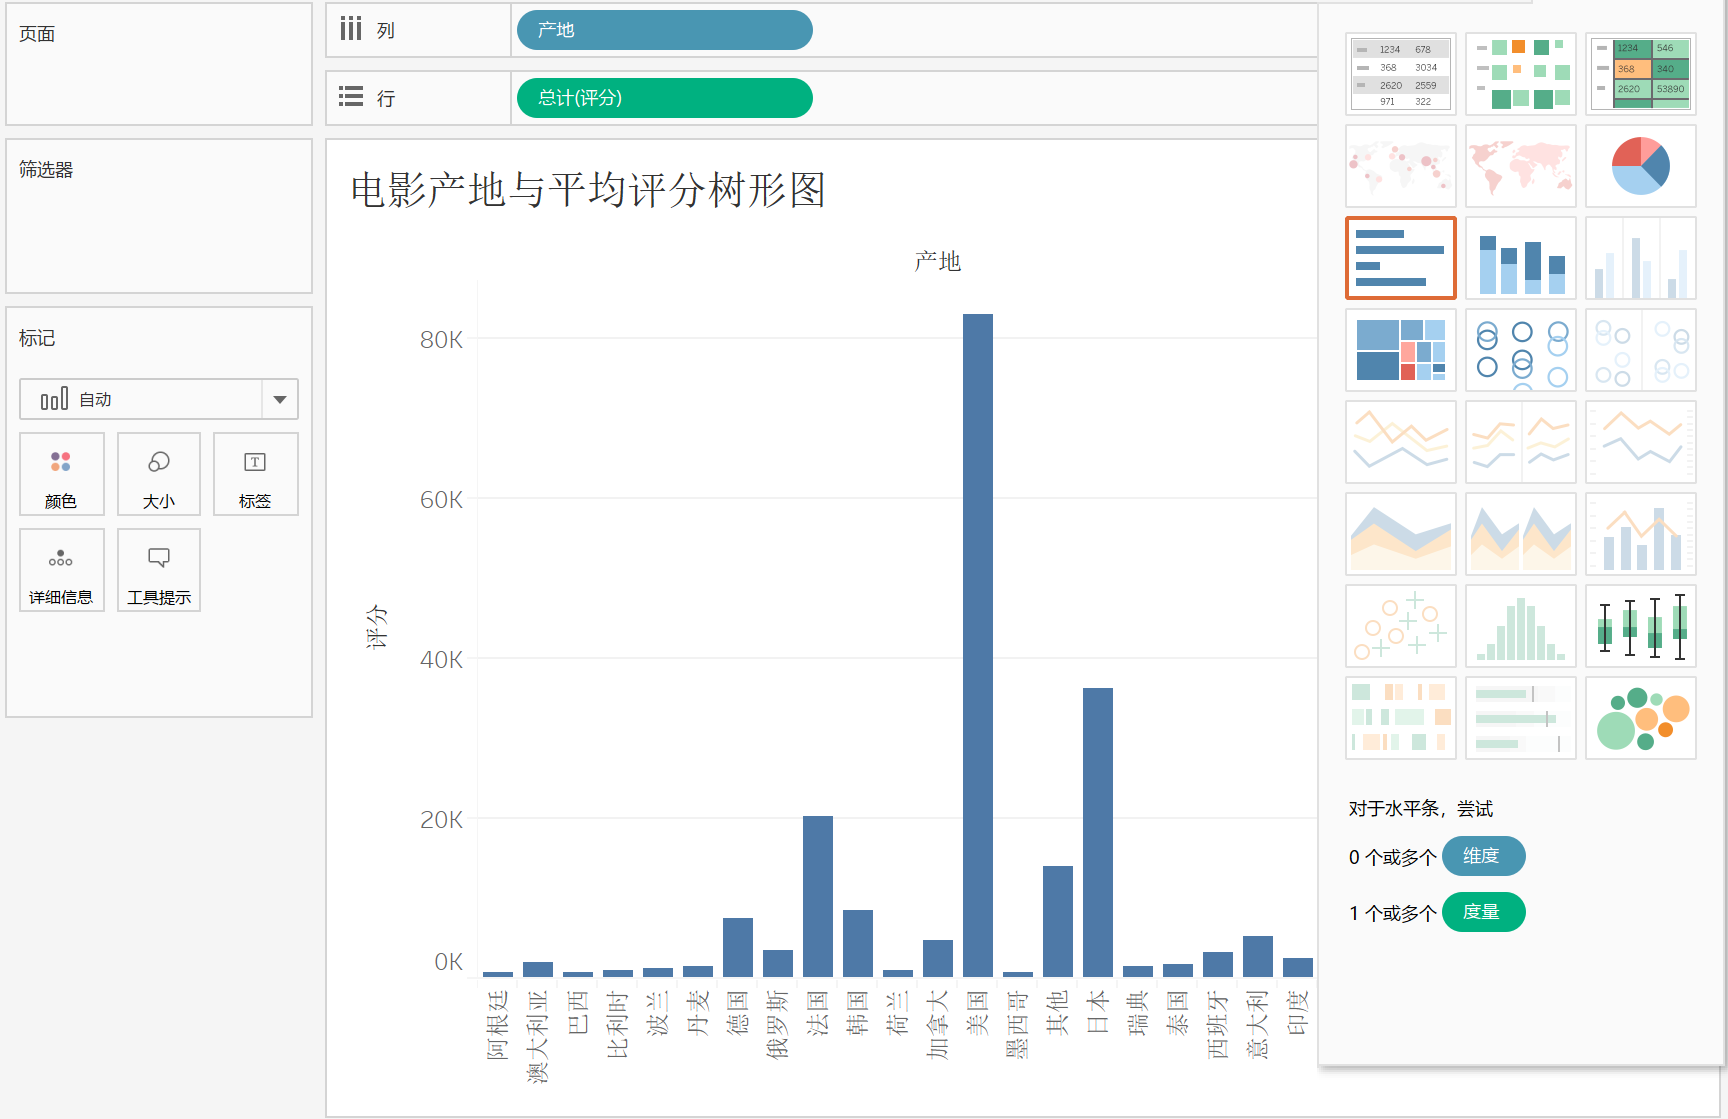Click the 80K axis tick label
The image size is (1728, 1119).
[x=441, y=340]
